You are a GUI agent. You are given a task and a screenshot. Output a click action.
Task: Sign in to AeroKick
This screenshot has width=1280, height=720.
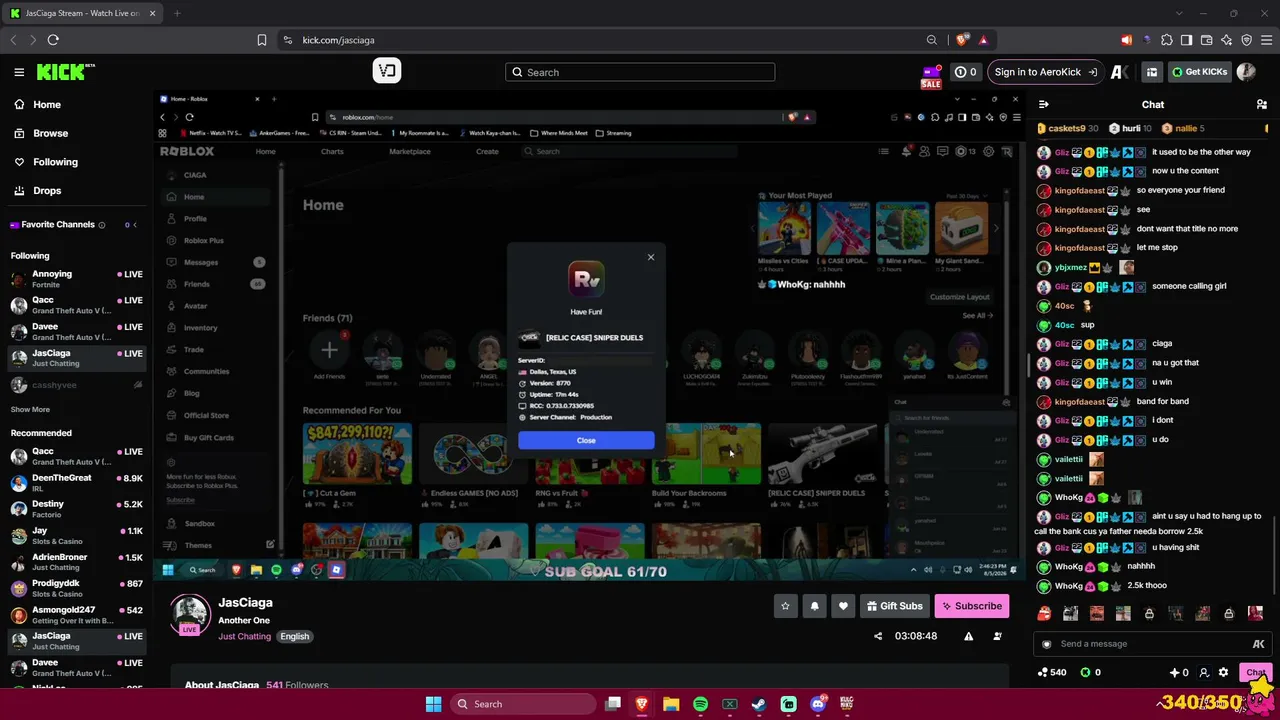point(1045,72)
